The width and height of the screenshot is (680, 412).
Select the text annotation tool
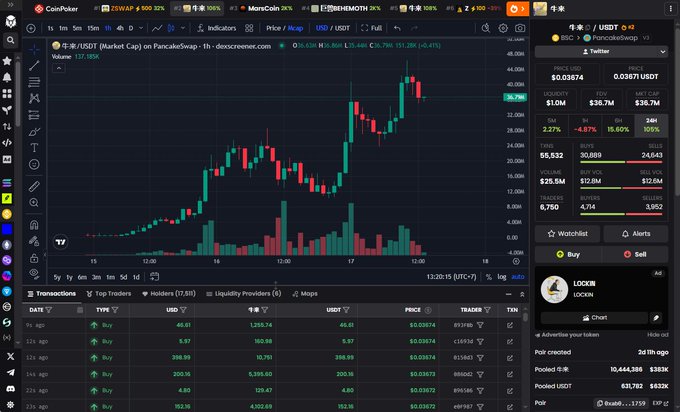[x=34, y=148]
